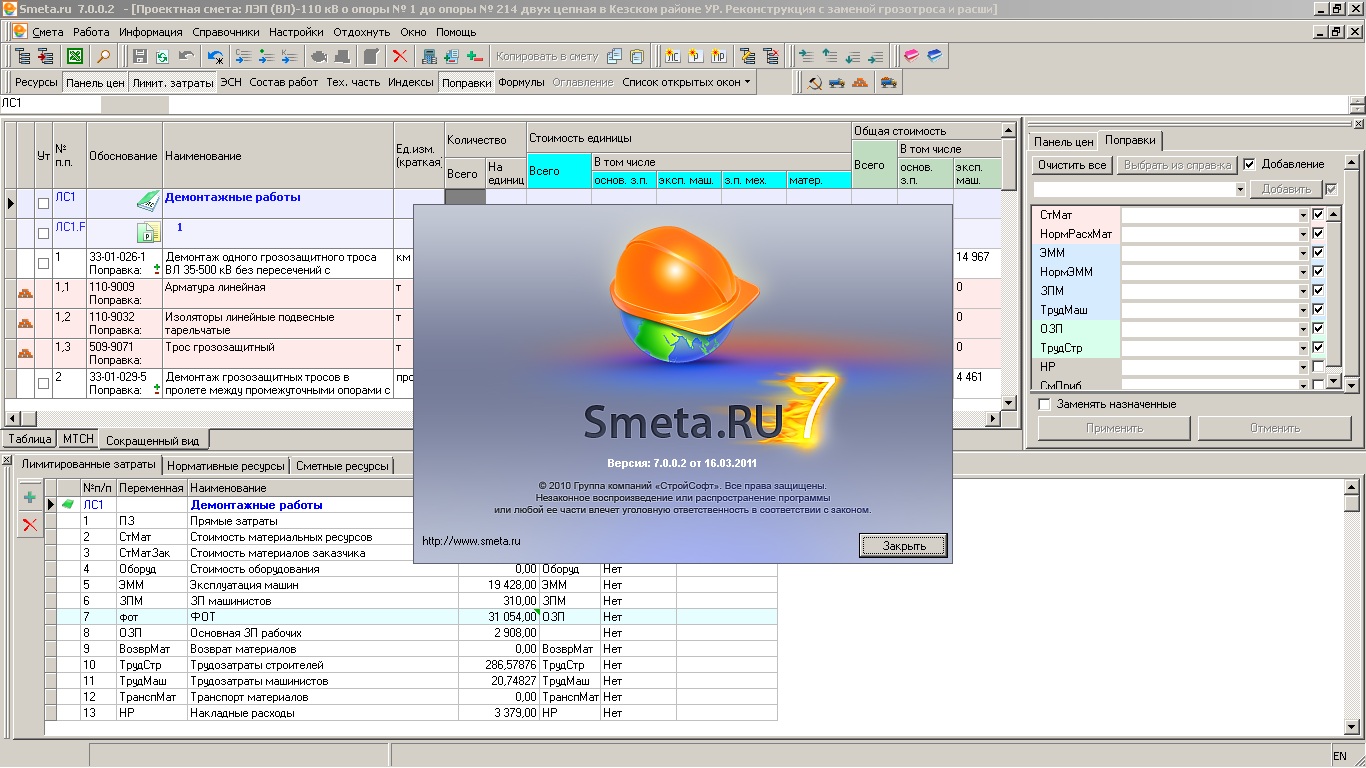Click the green refresh icon beside save
The height and width of the screenshot is (768, 1366).
162,56
